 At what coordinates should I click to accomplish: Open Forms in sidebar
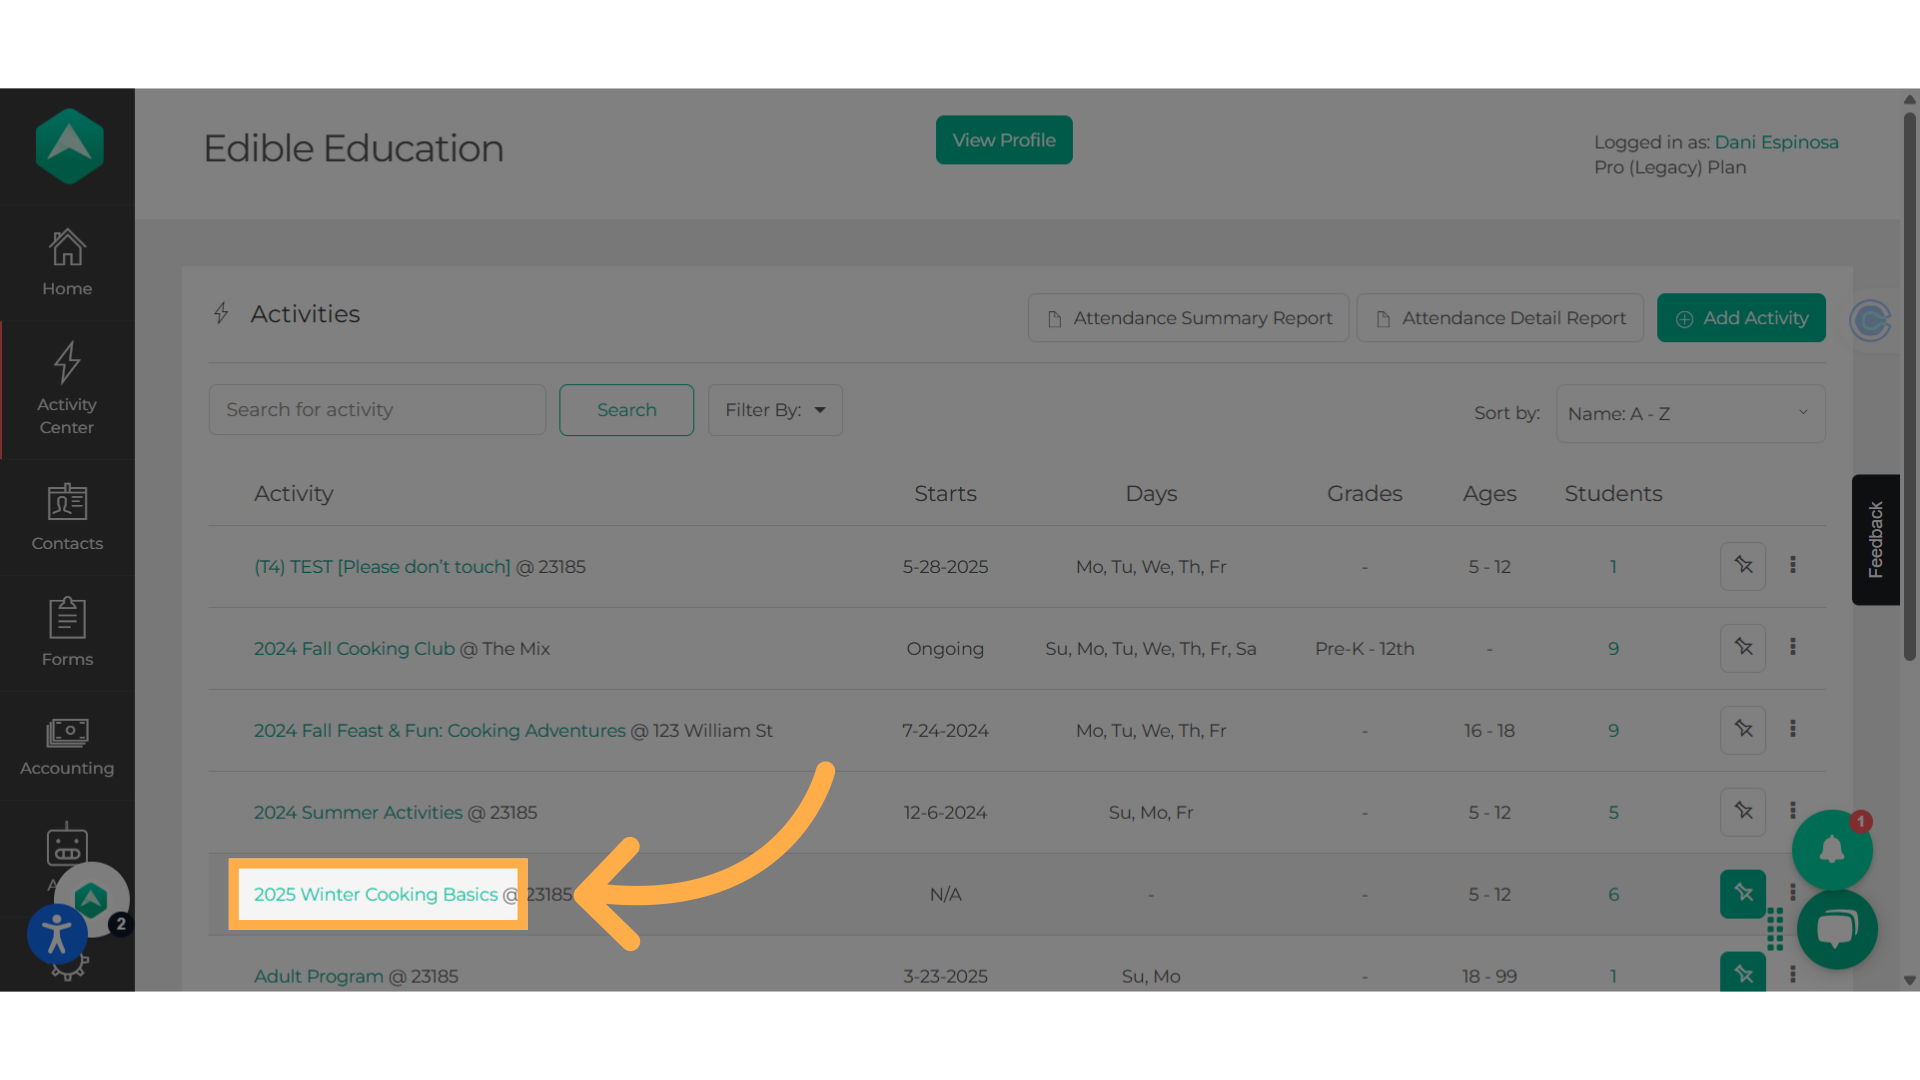[67, 633]
